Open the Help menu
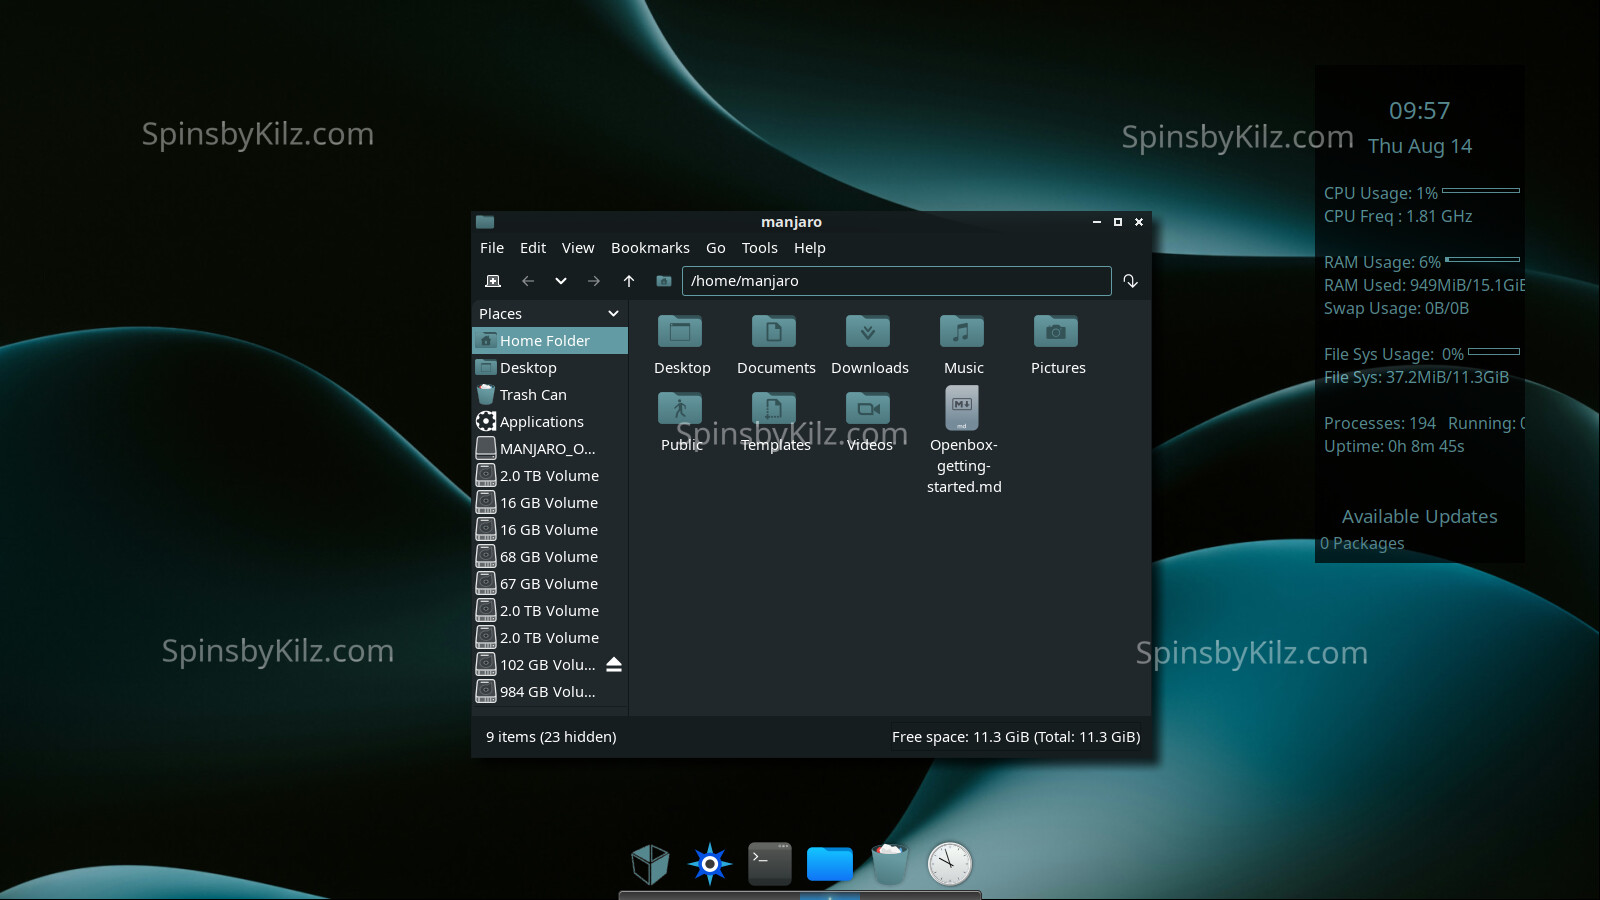This screenshot has height=900, width=1600. [810, 248]
